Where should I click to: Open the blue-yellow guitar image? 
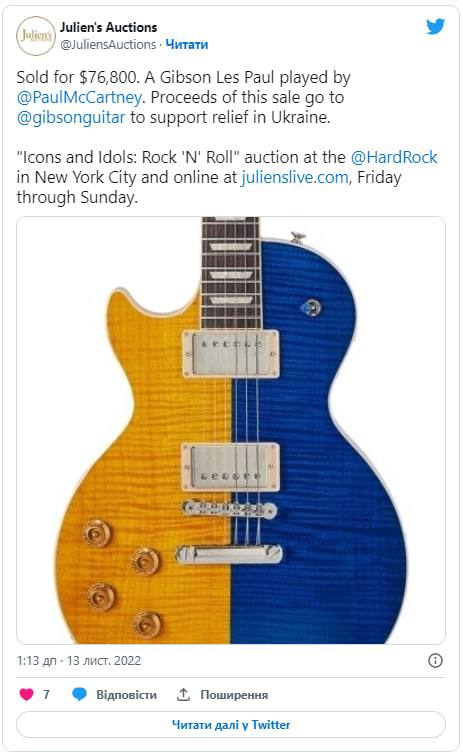(x=231, y=430)
